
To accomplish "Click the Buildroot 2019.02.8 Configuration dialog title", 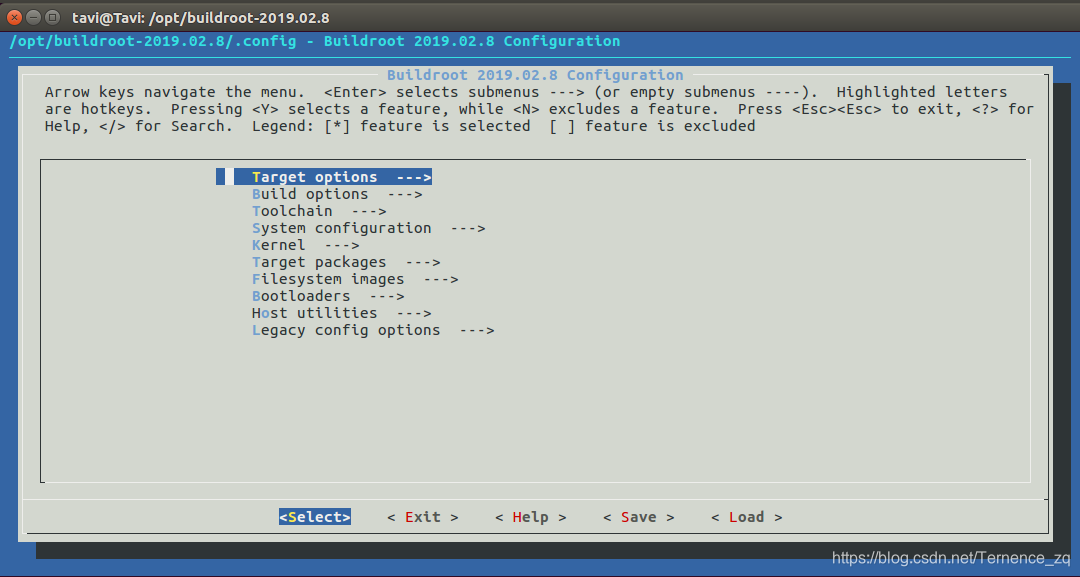I will pos(535,75).
